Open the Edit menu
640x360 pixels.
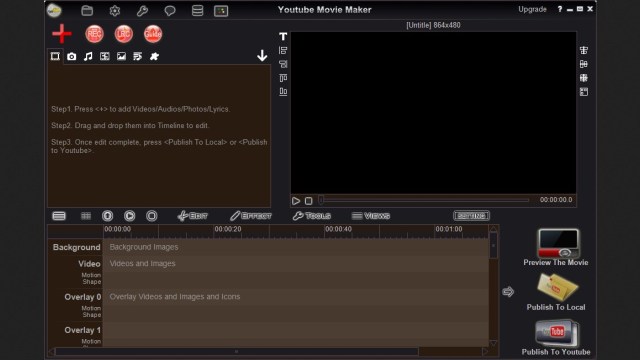click(193, 216)
